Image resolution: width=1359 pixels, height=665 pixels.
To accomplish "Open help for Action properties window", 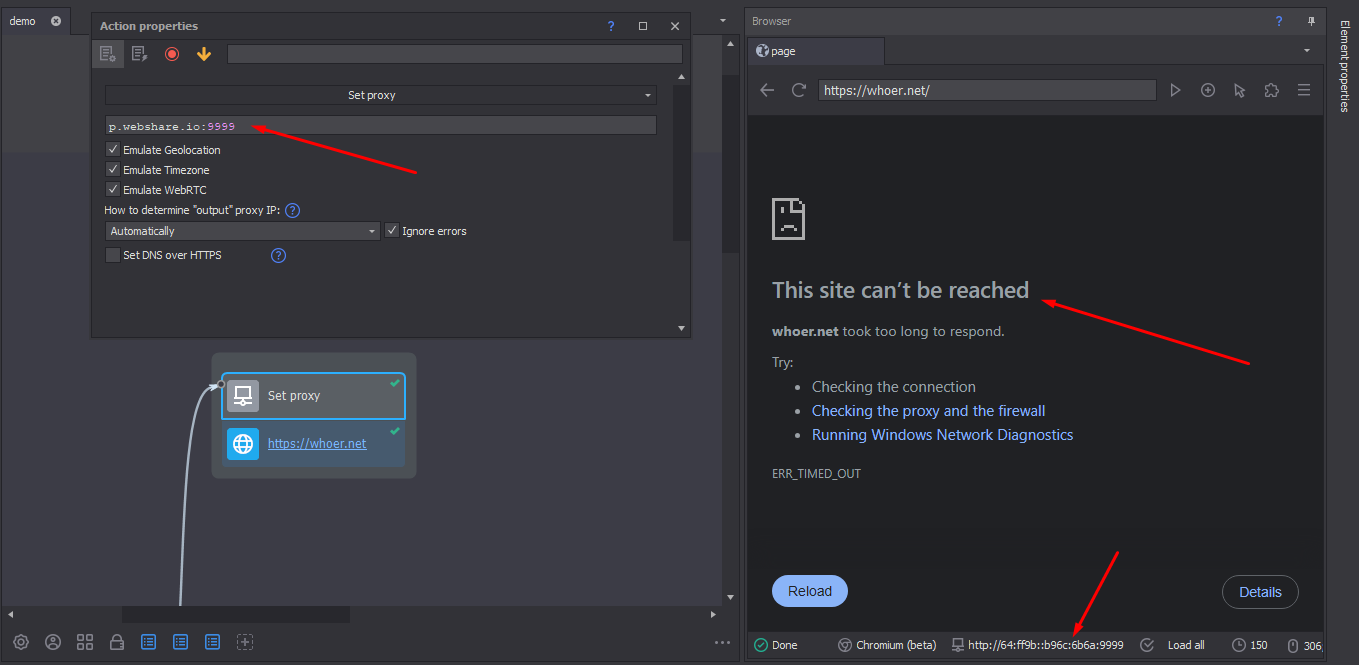I will (611, 26).
